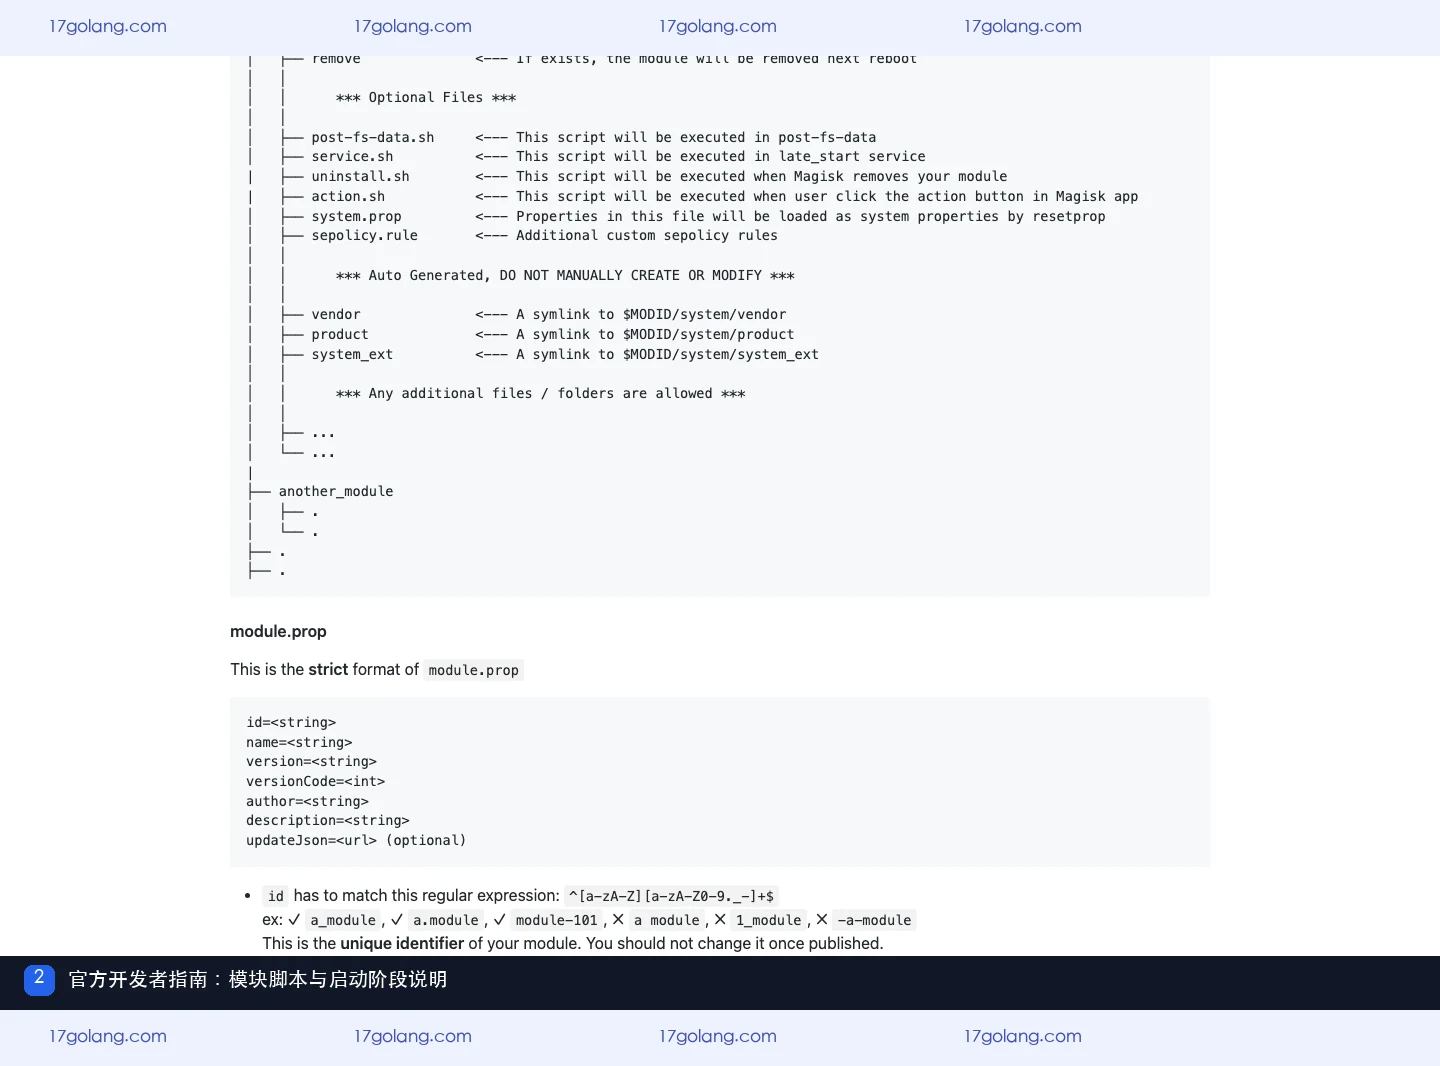This screenshot has height=1066, width=1440.
Task: Select example module-101 code
Action: tap(556, 920)
